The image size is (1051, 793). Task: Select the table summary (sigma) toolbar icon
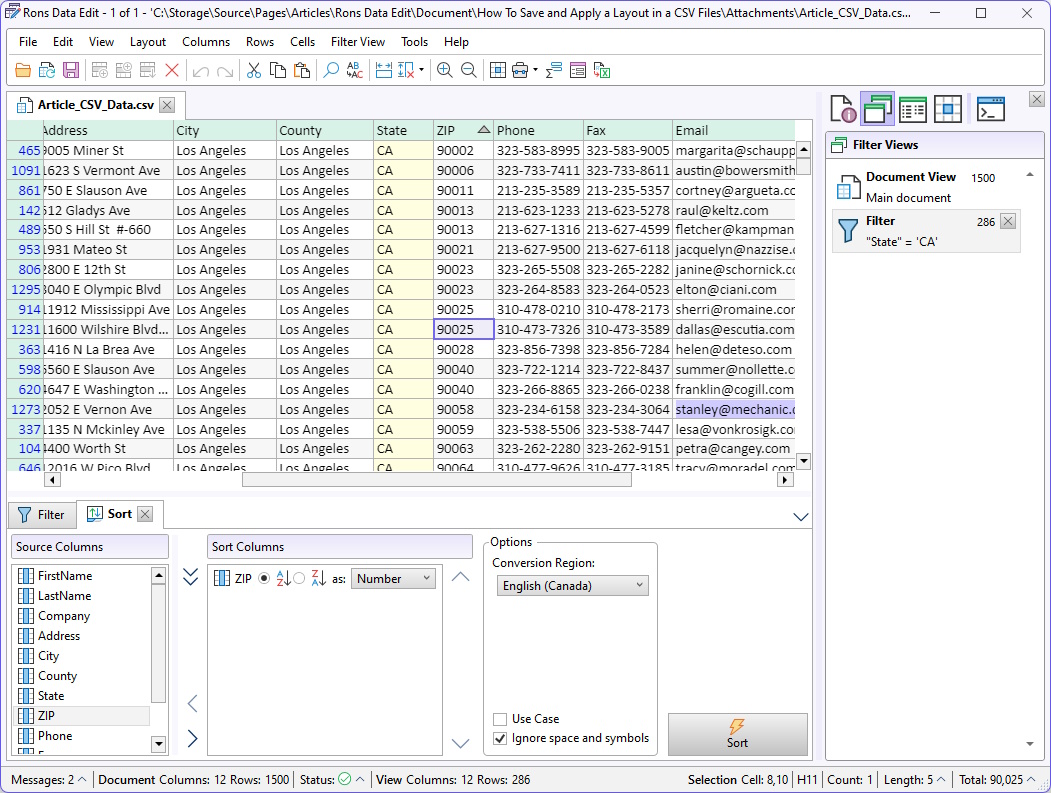point(553,70)
